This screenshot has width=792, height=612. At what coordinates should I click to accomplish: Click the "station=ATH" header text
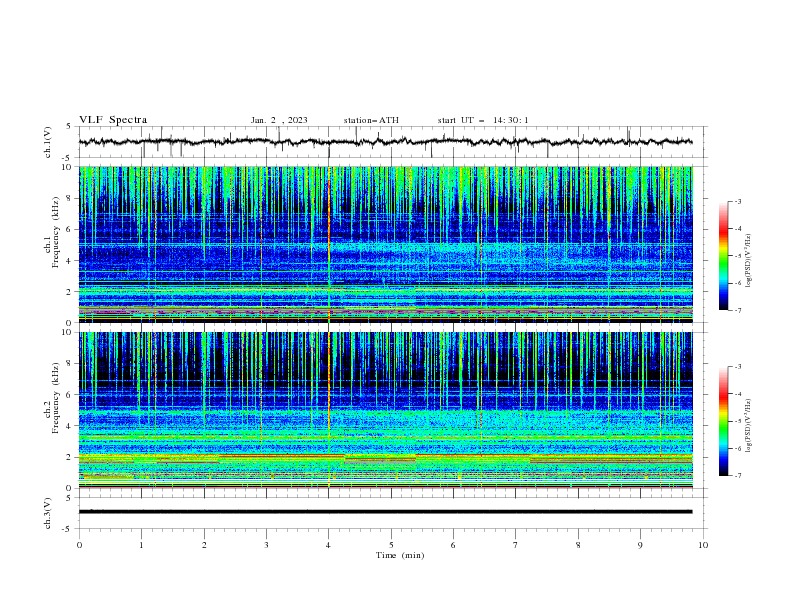tap(371, 120)
